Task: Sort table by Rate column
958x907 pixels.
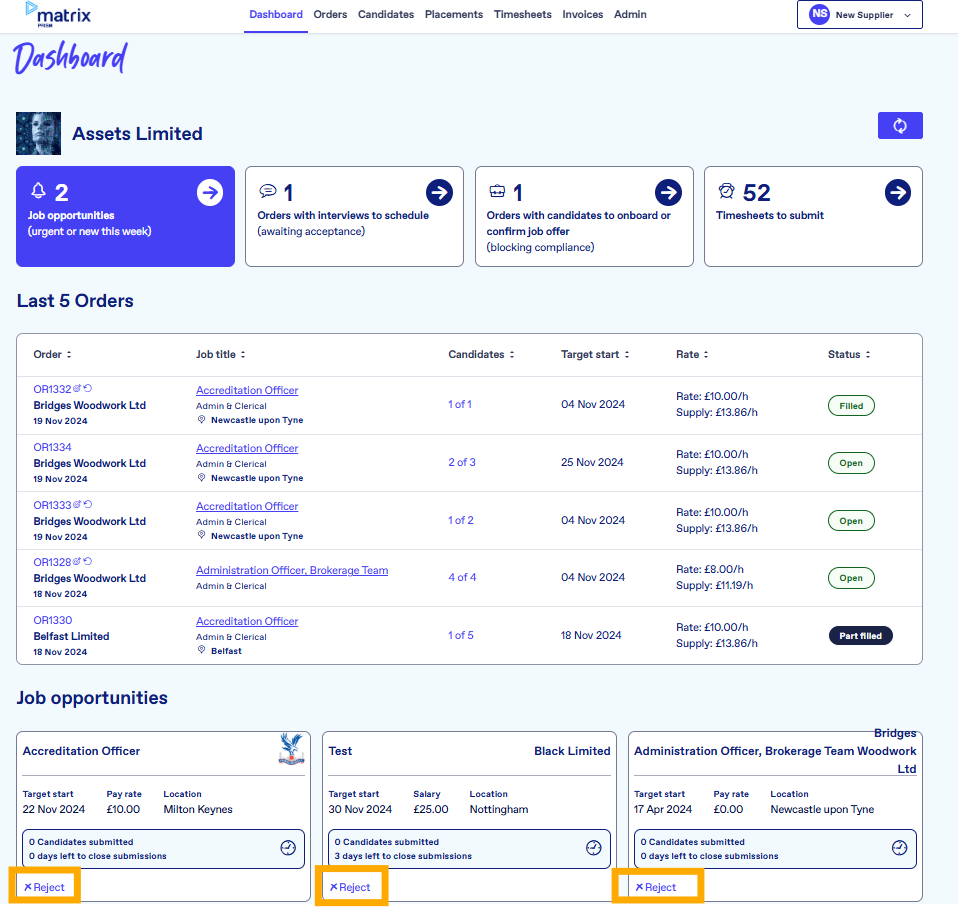Action: pyautogui.click(x=692, y=354)
